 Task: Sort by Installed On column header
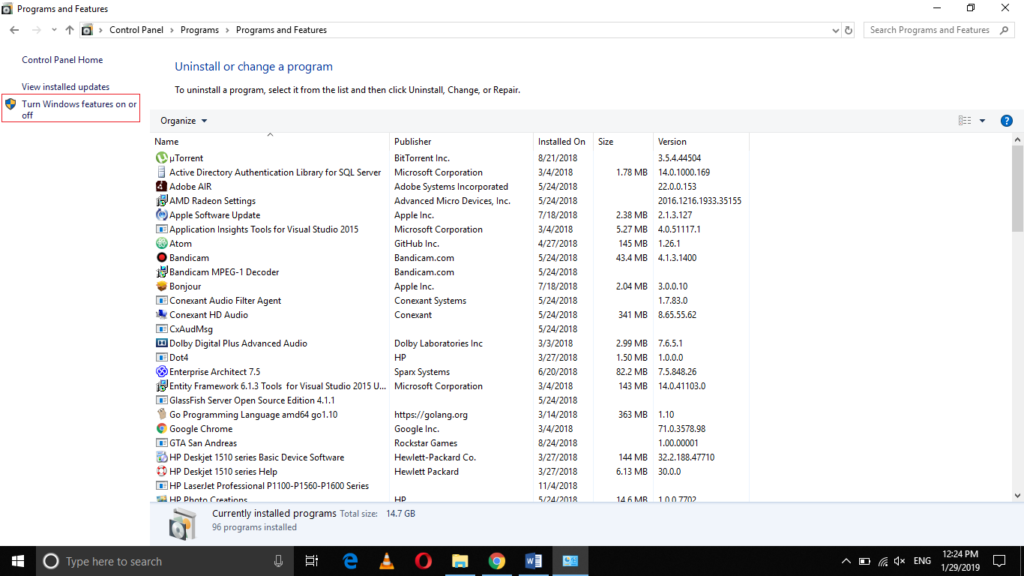(x=563, y=141)
